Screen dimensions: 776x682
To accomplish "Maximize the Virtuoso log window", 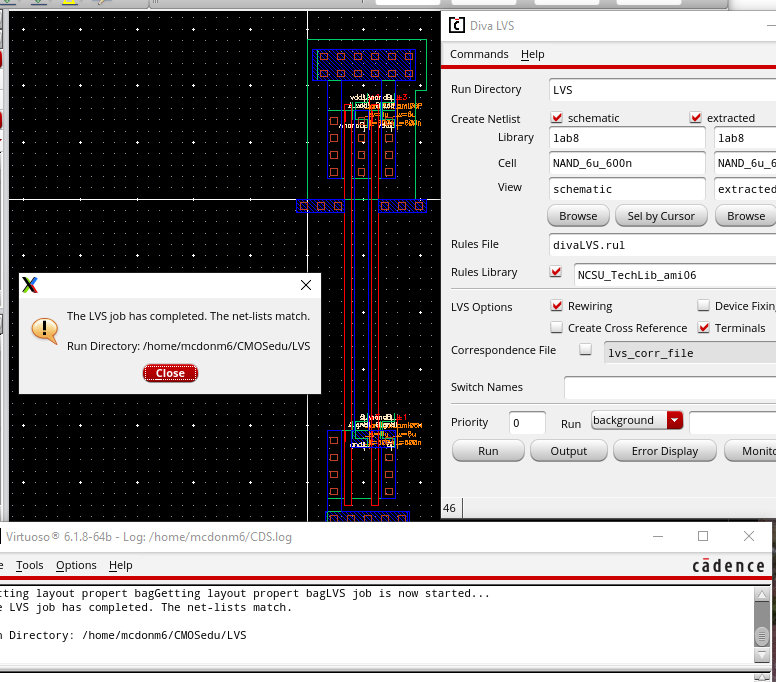I will click(703, 536).
